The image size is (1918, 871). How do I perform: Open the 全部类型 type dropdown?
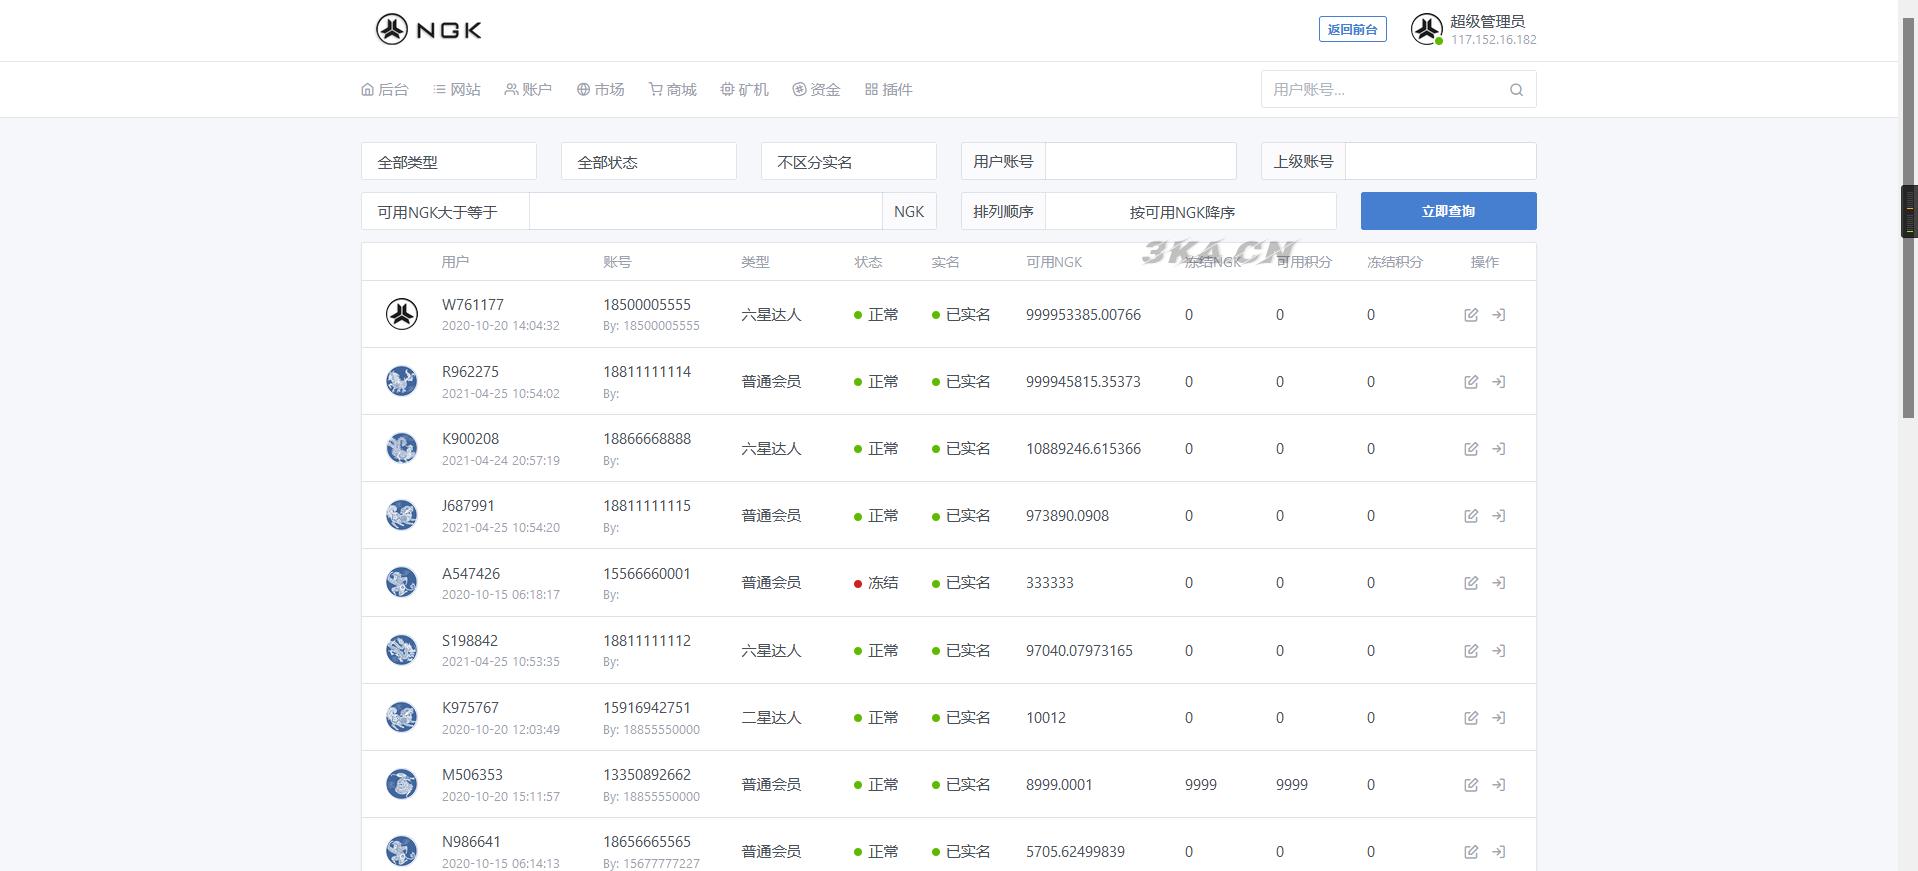tap(448, 162)
